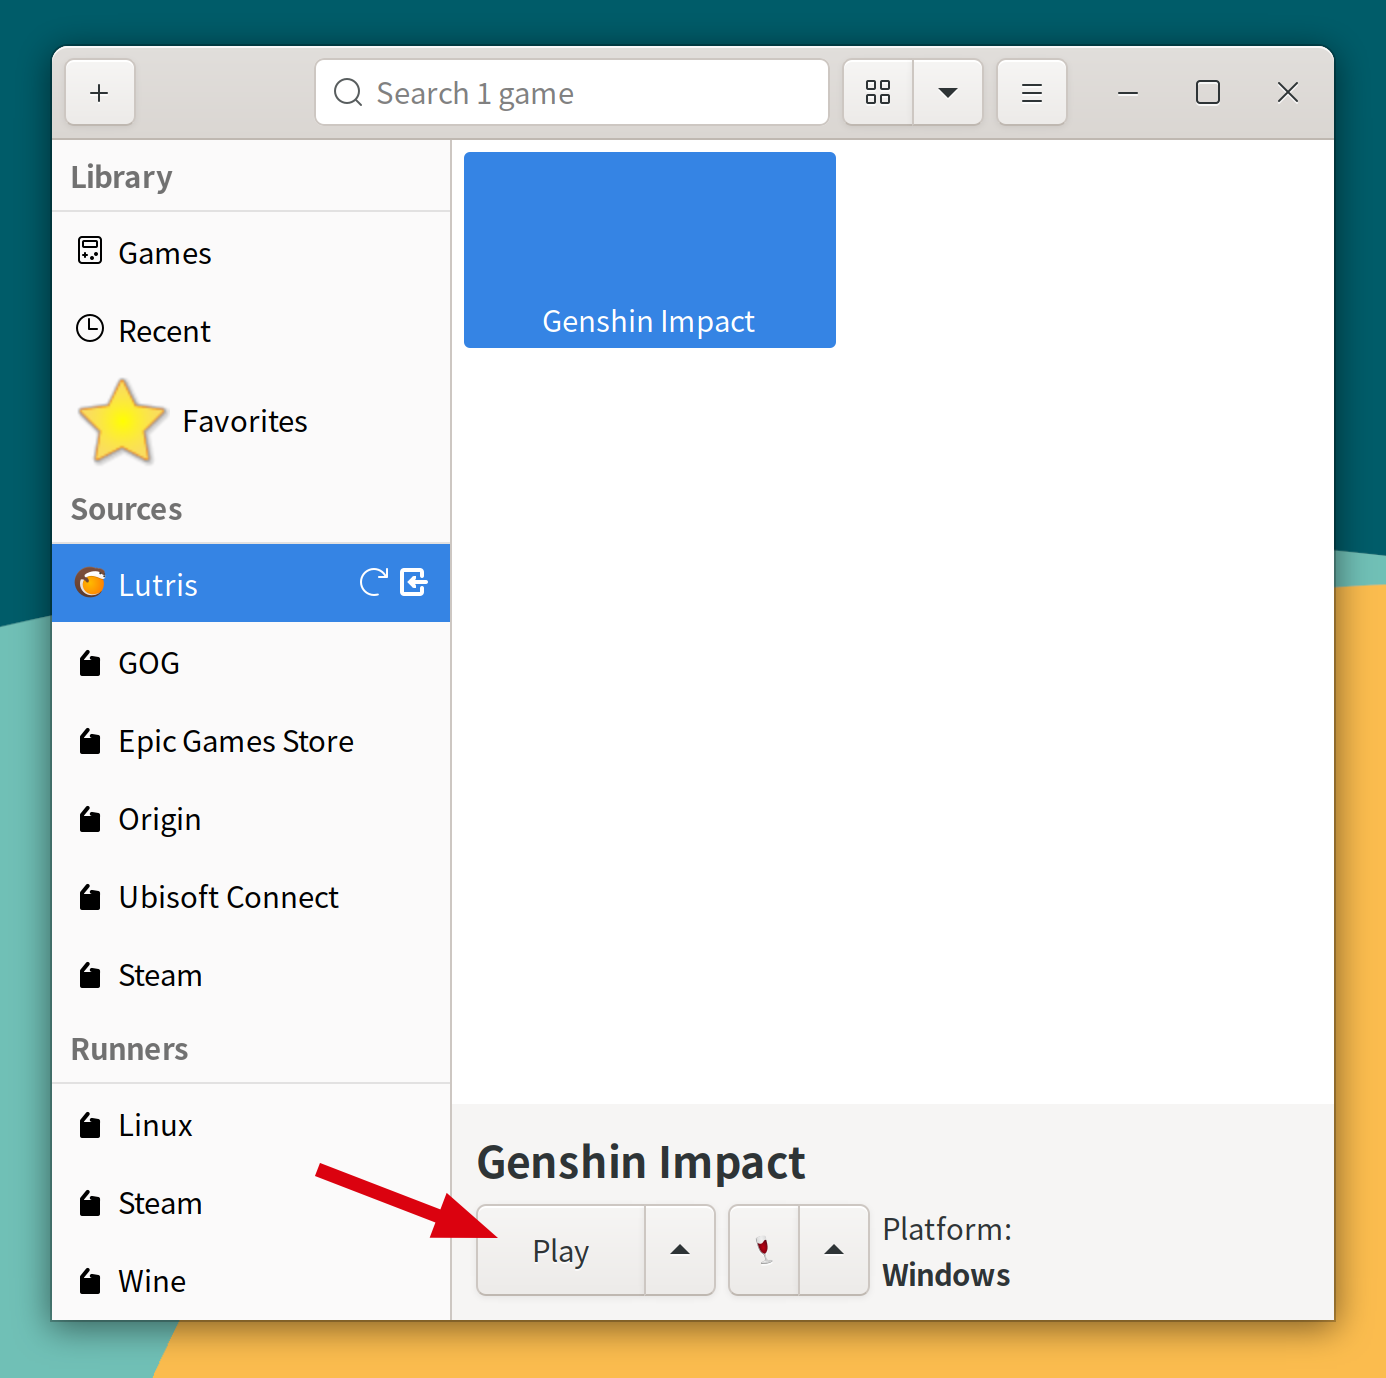Viewport: 1386px width, 1378px height.
Task: Expand the Wine runner options arrow
Action: [834, 1250]
